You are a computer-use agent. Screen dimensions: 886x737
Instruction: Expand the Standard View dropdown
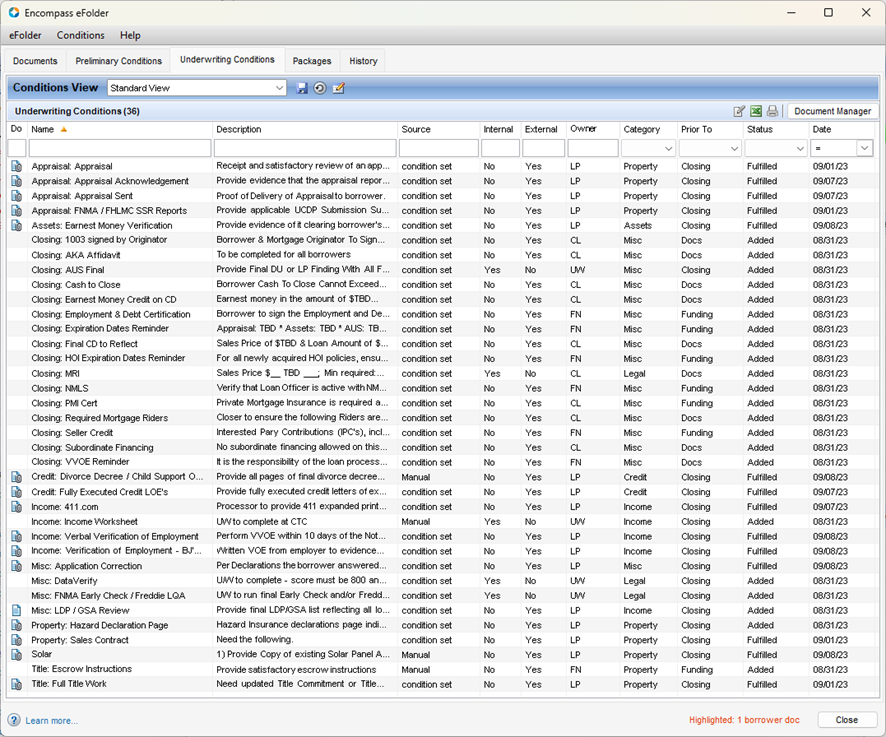tap(279, 88)
